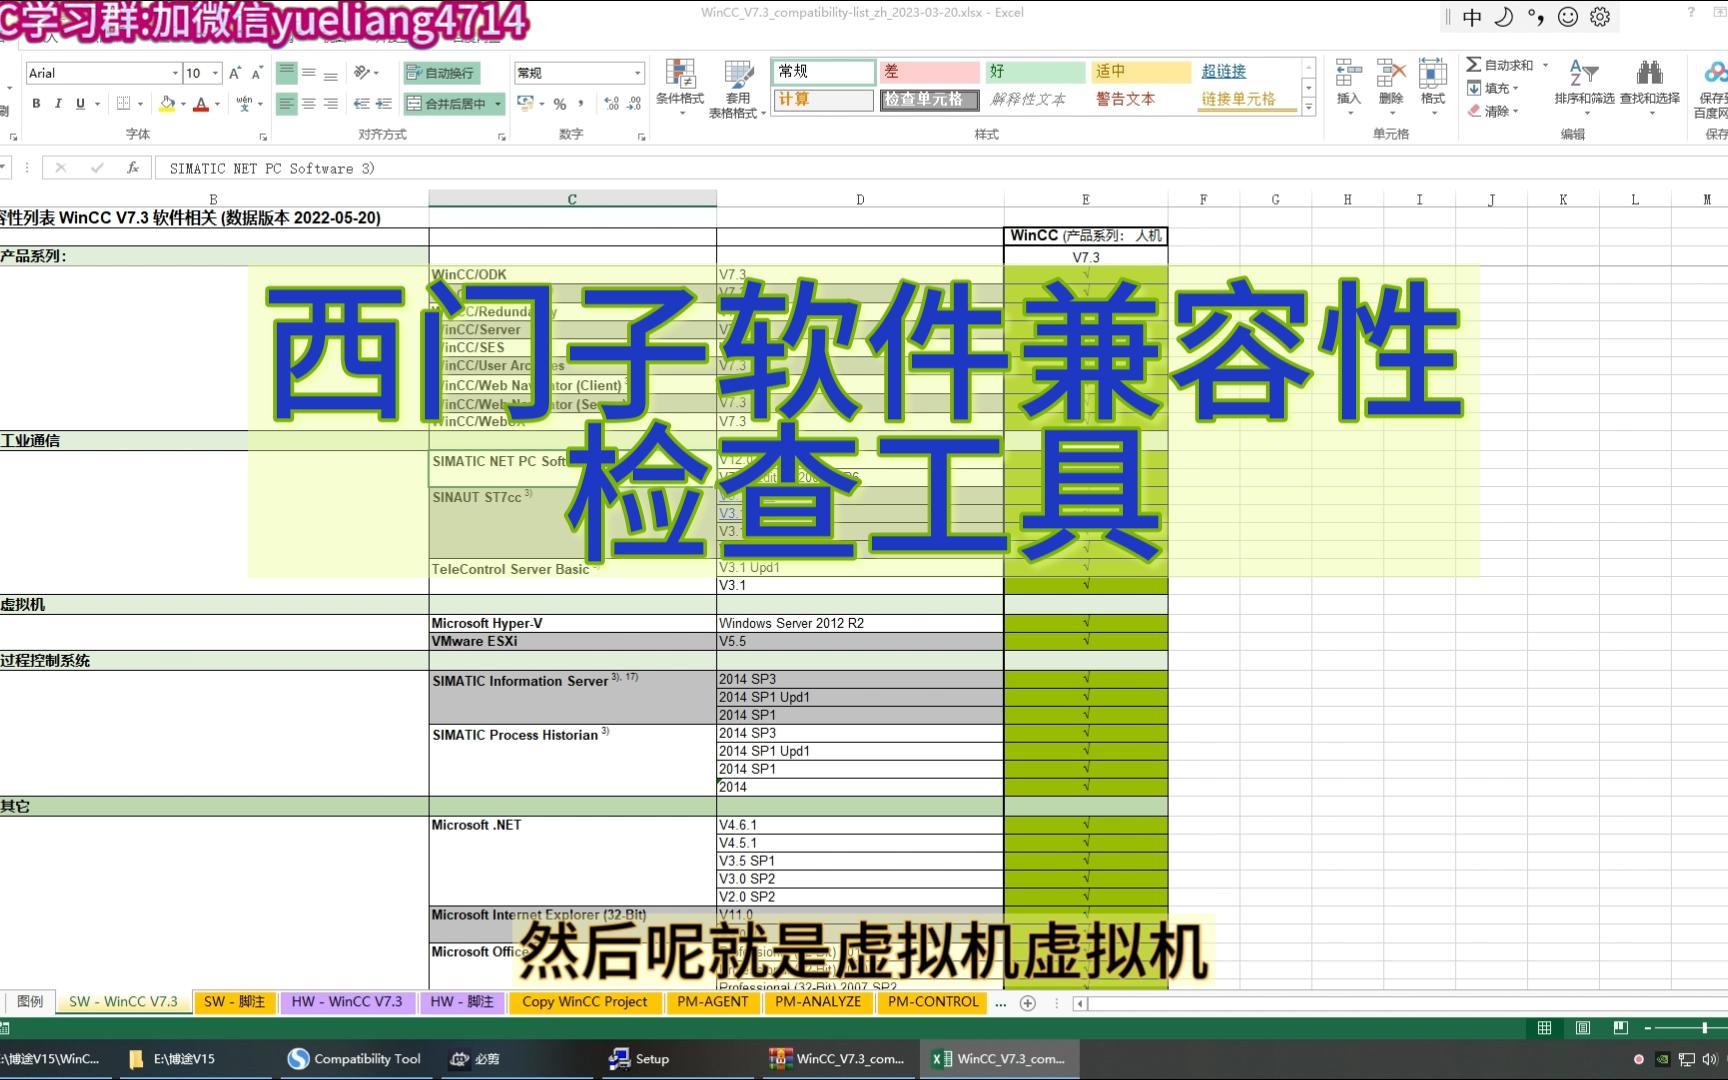Open the number format (常规) dropdown
1728x1080 pixels.
638,72
